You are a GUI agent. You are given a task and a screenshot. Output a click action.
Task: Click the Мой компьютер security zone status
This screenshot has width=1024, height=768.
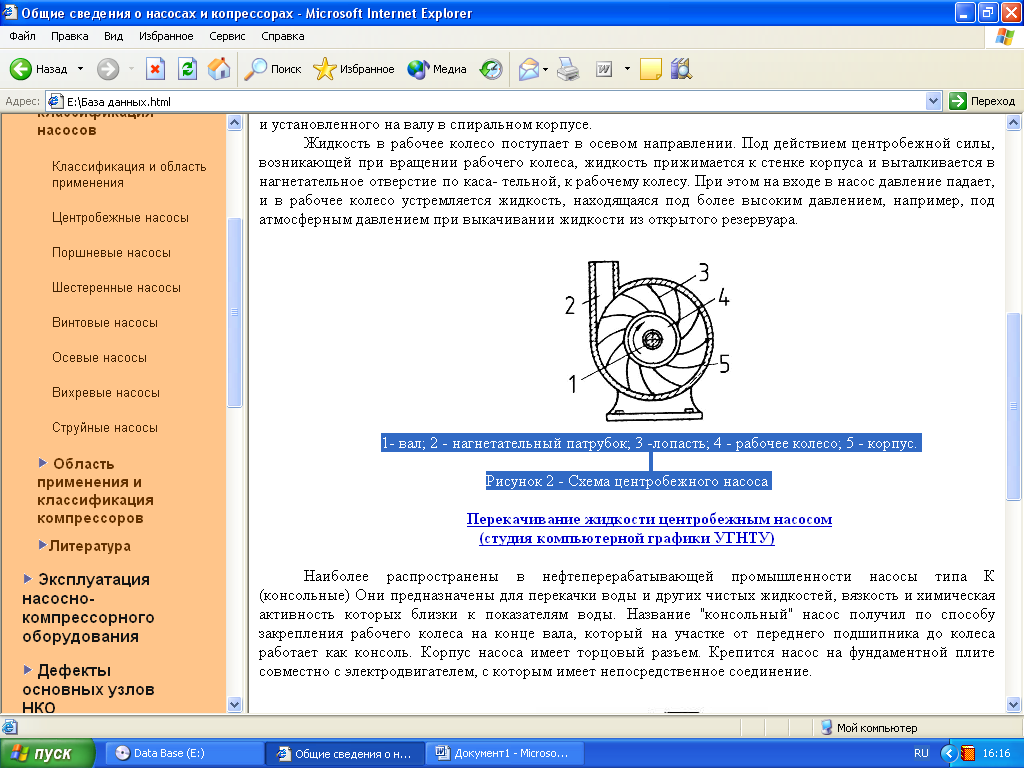[869, 728]
